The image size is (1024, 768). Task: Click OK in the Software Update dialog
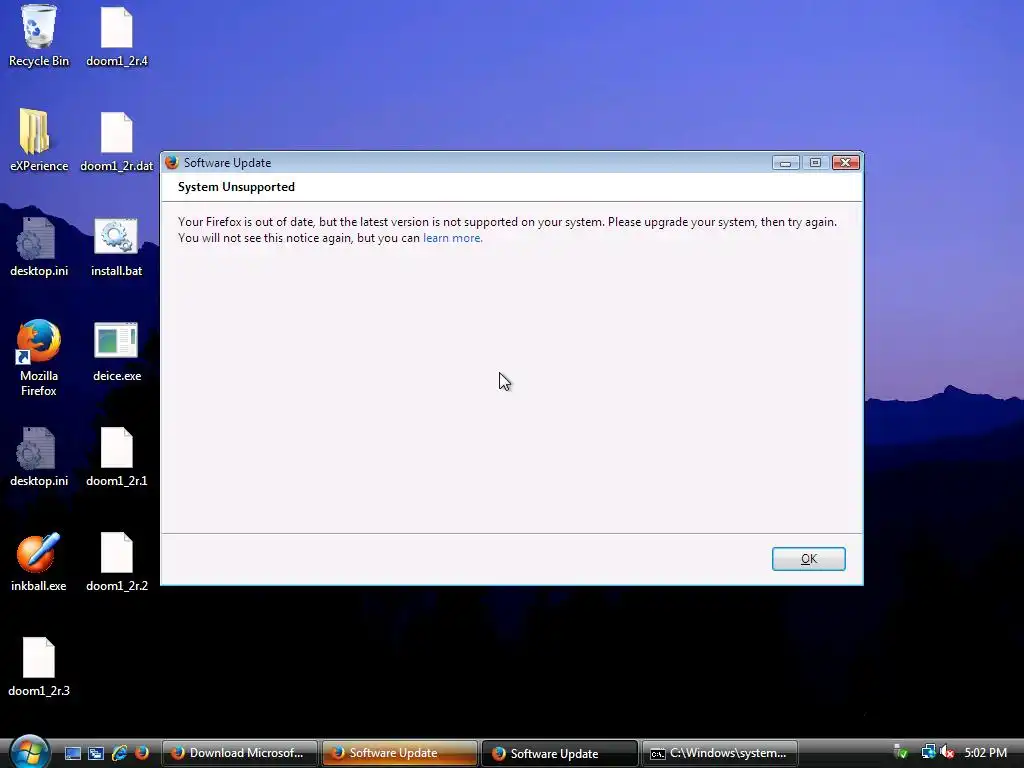pos(808,559)
